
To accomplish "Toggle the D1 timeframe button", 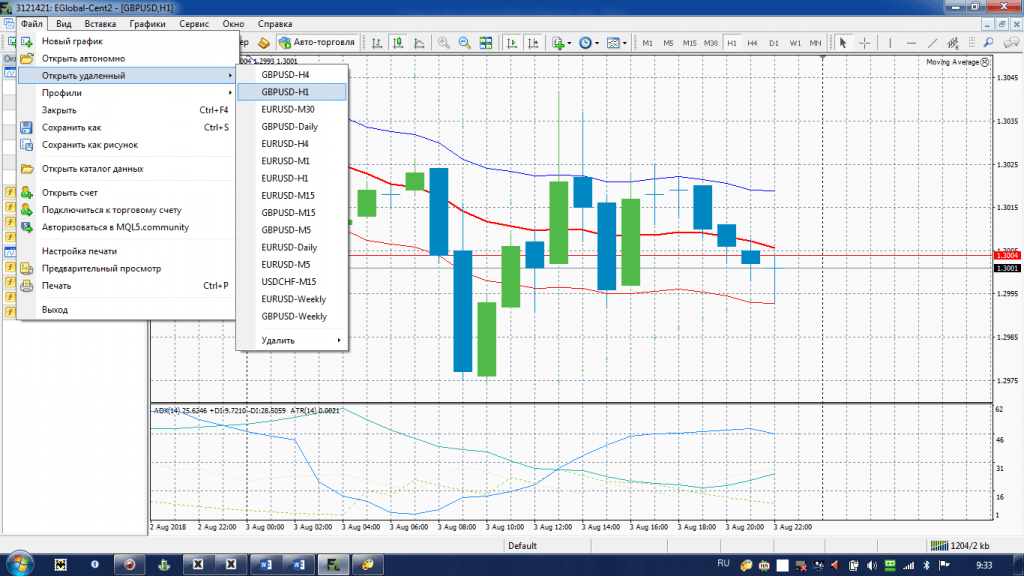I will click(774, 43).
